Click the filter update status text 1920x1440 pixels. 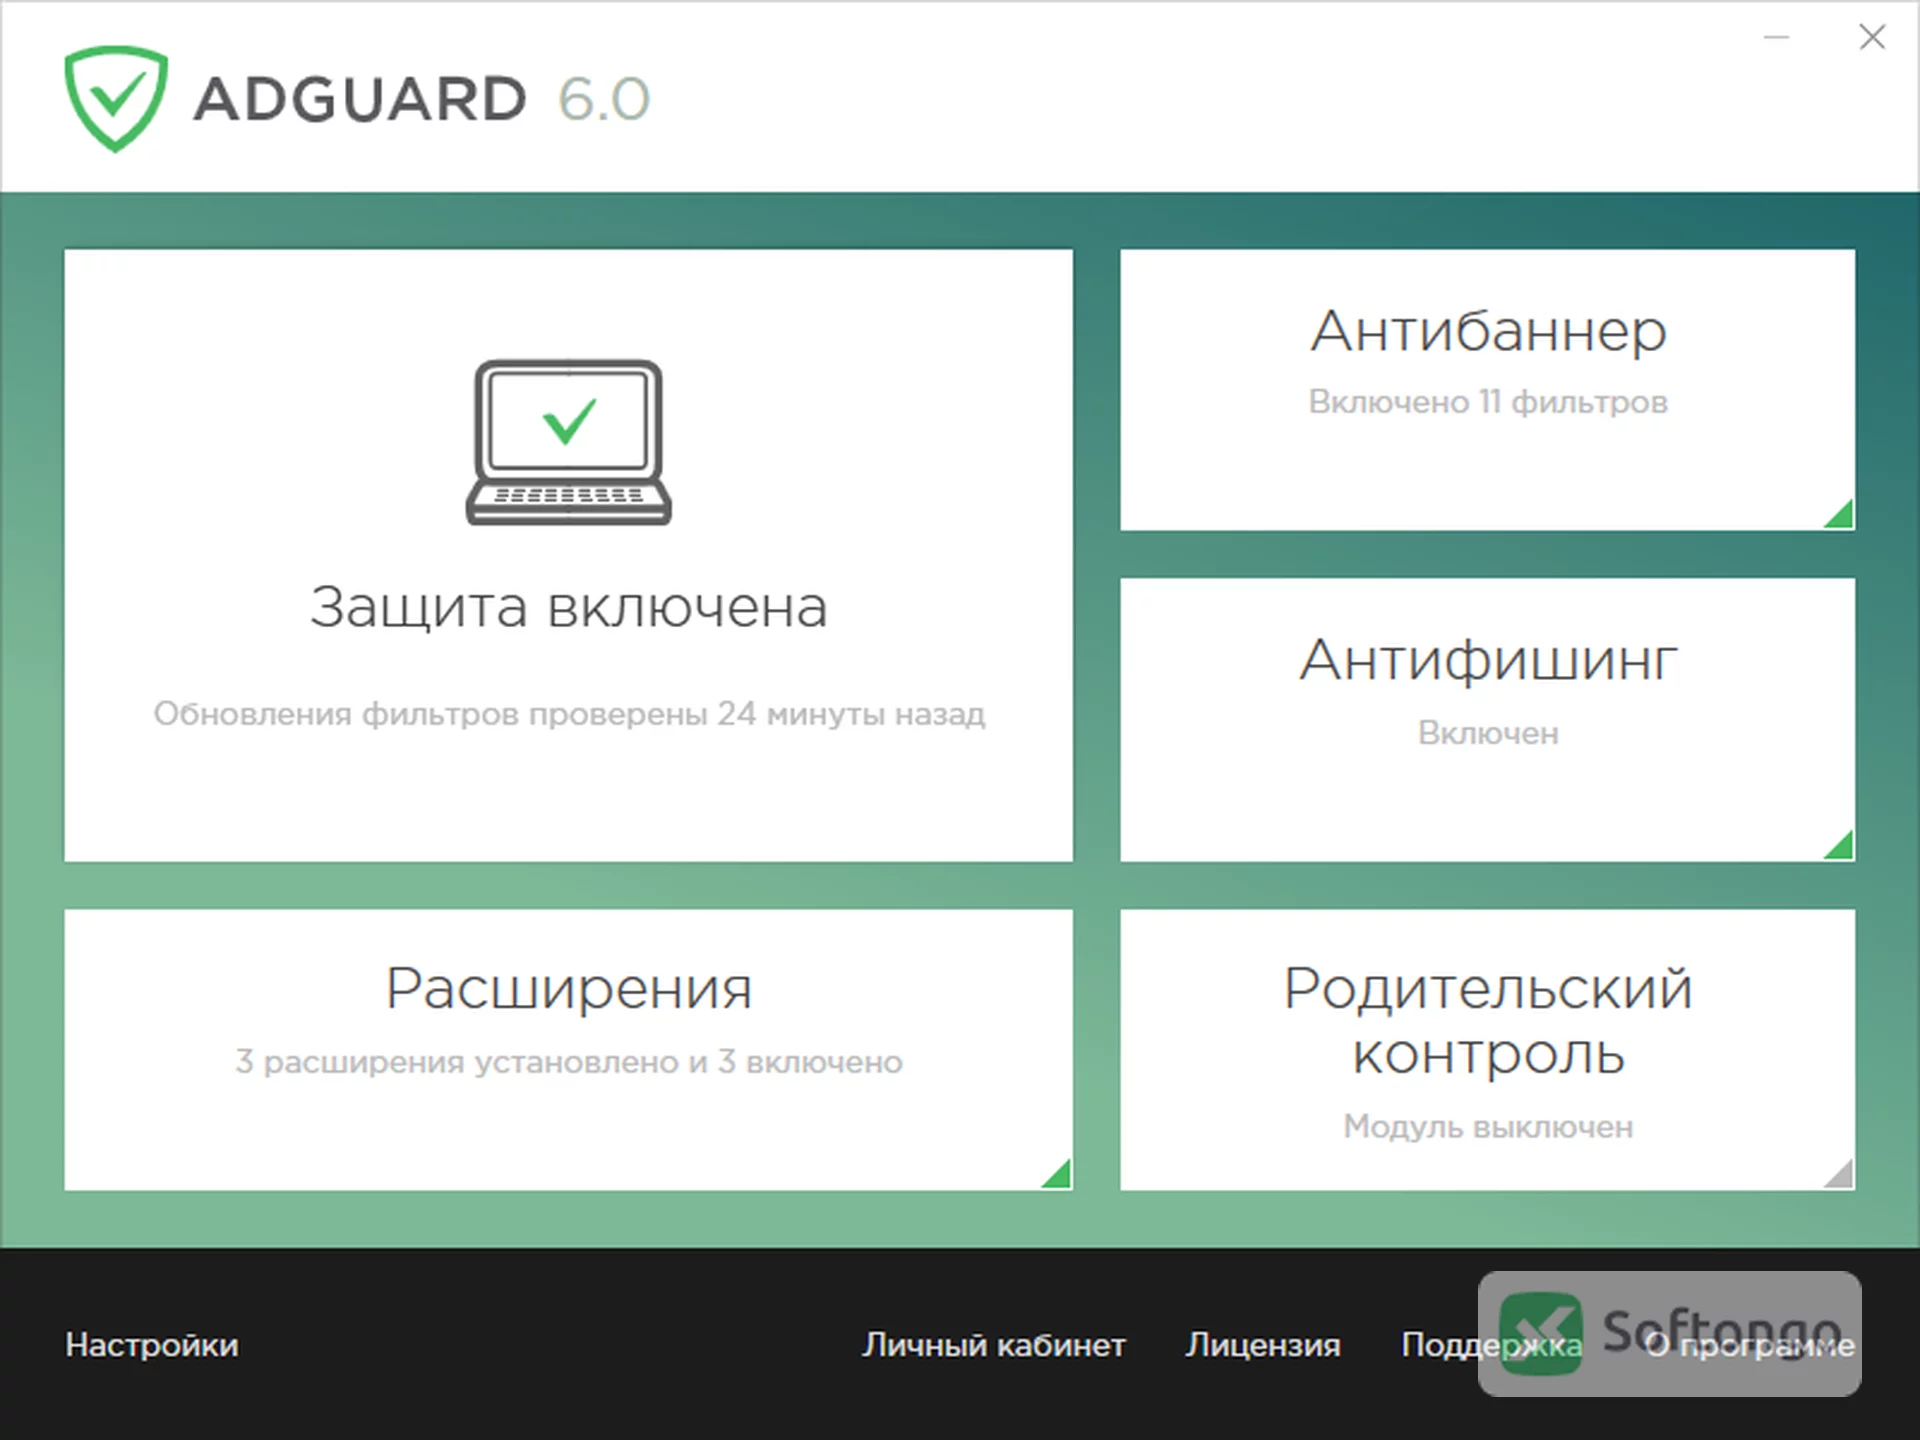pos(568,714)
